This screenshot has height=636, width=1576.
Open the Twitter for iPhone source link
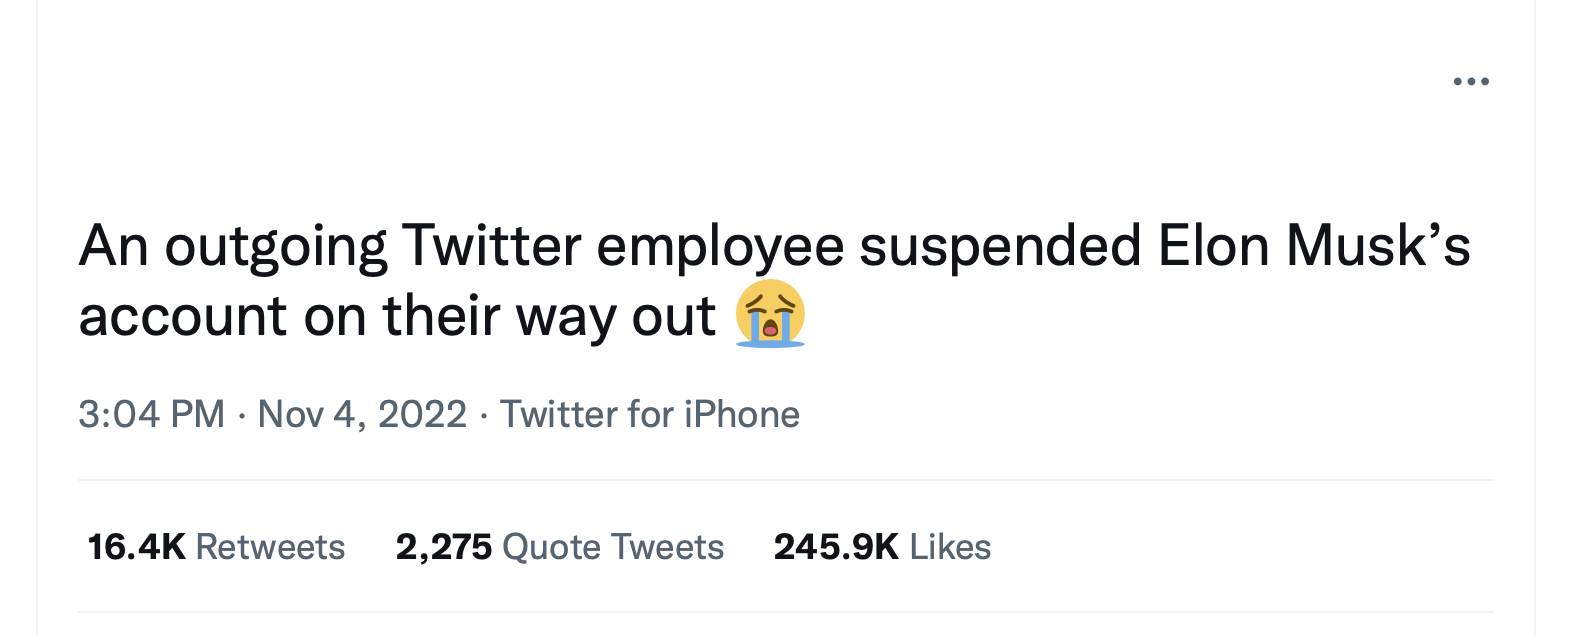tap(650, 414)
